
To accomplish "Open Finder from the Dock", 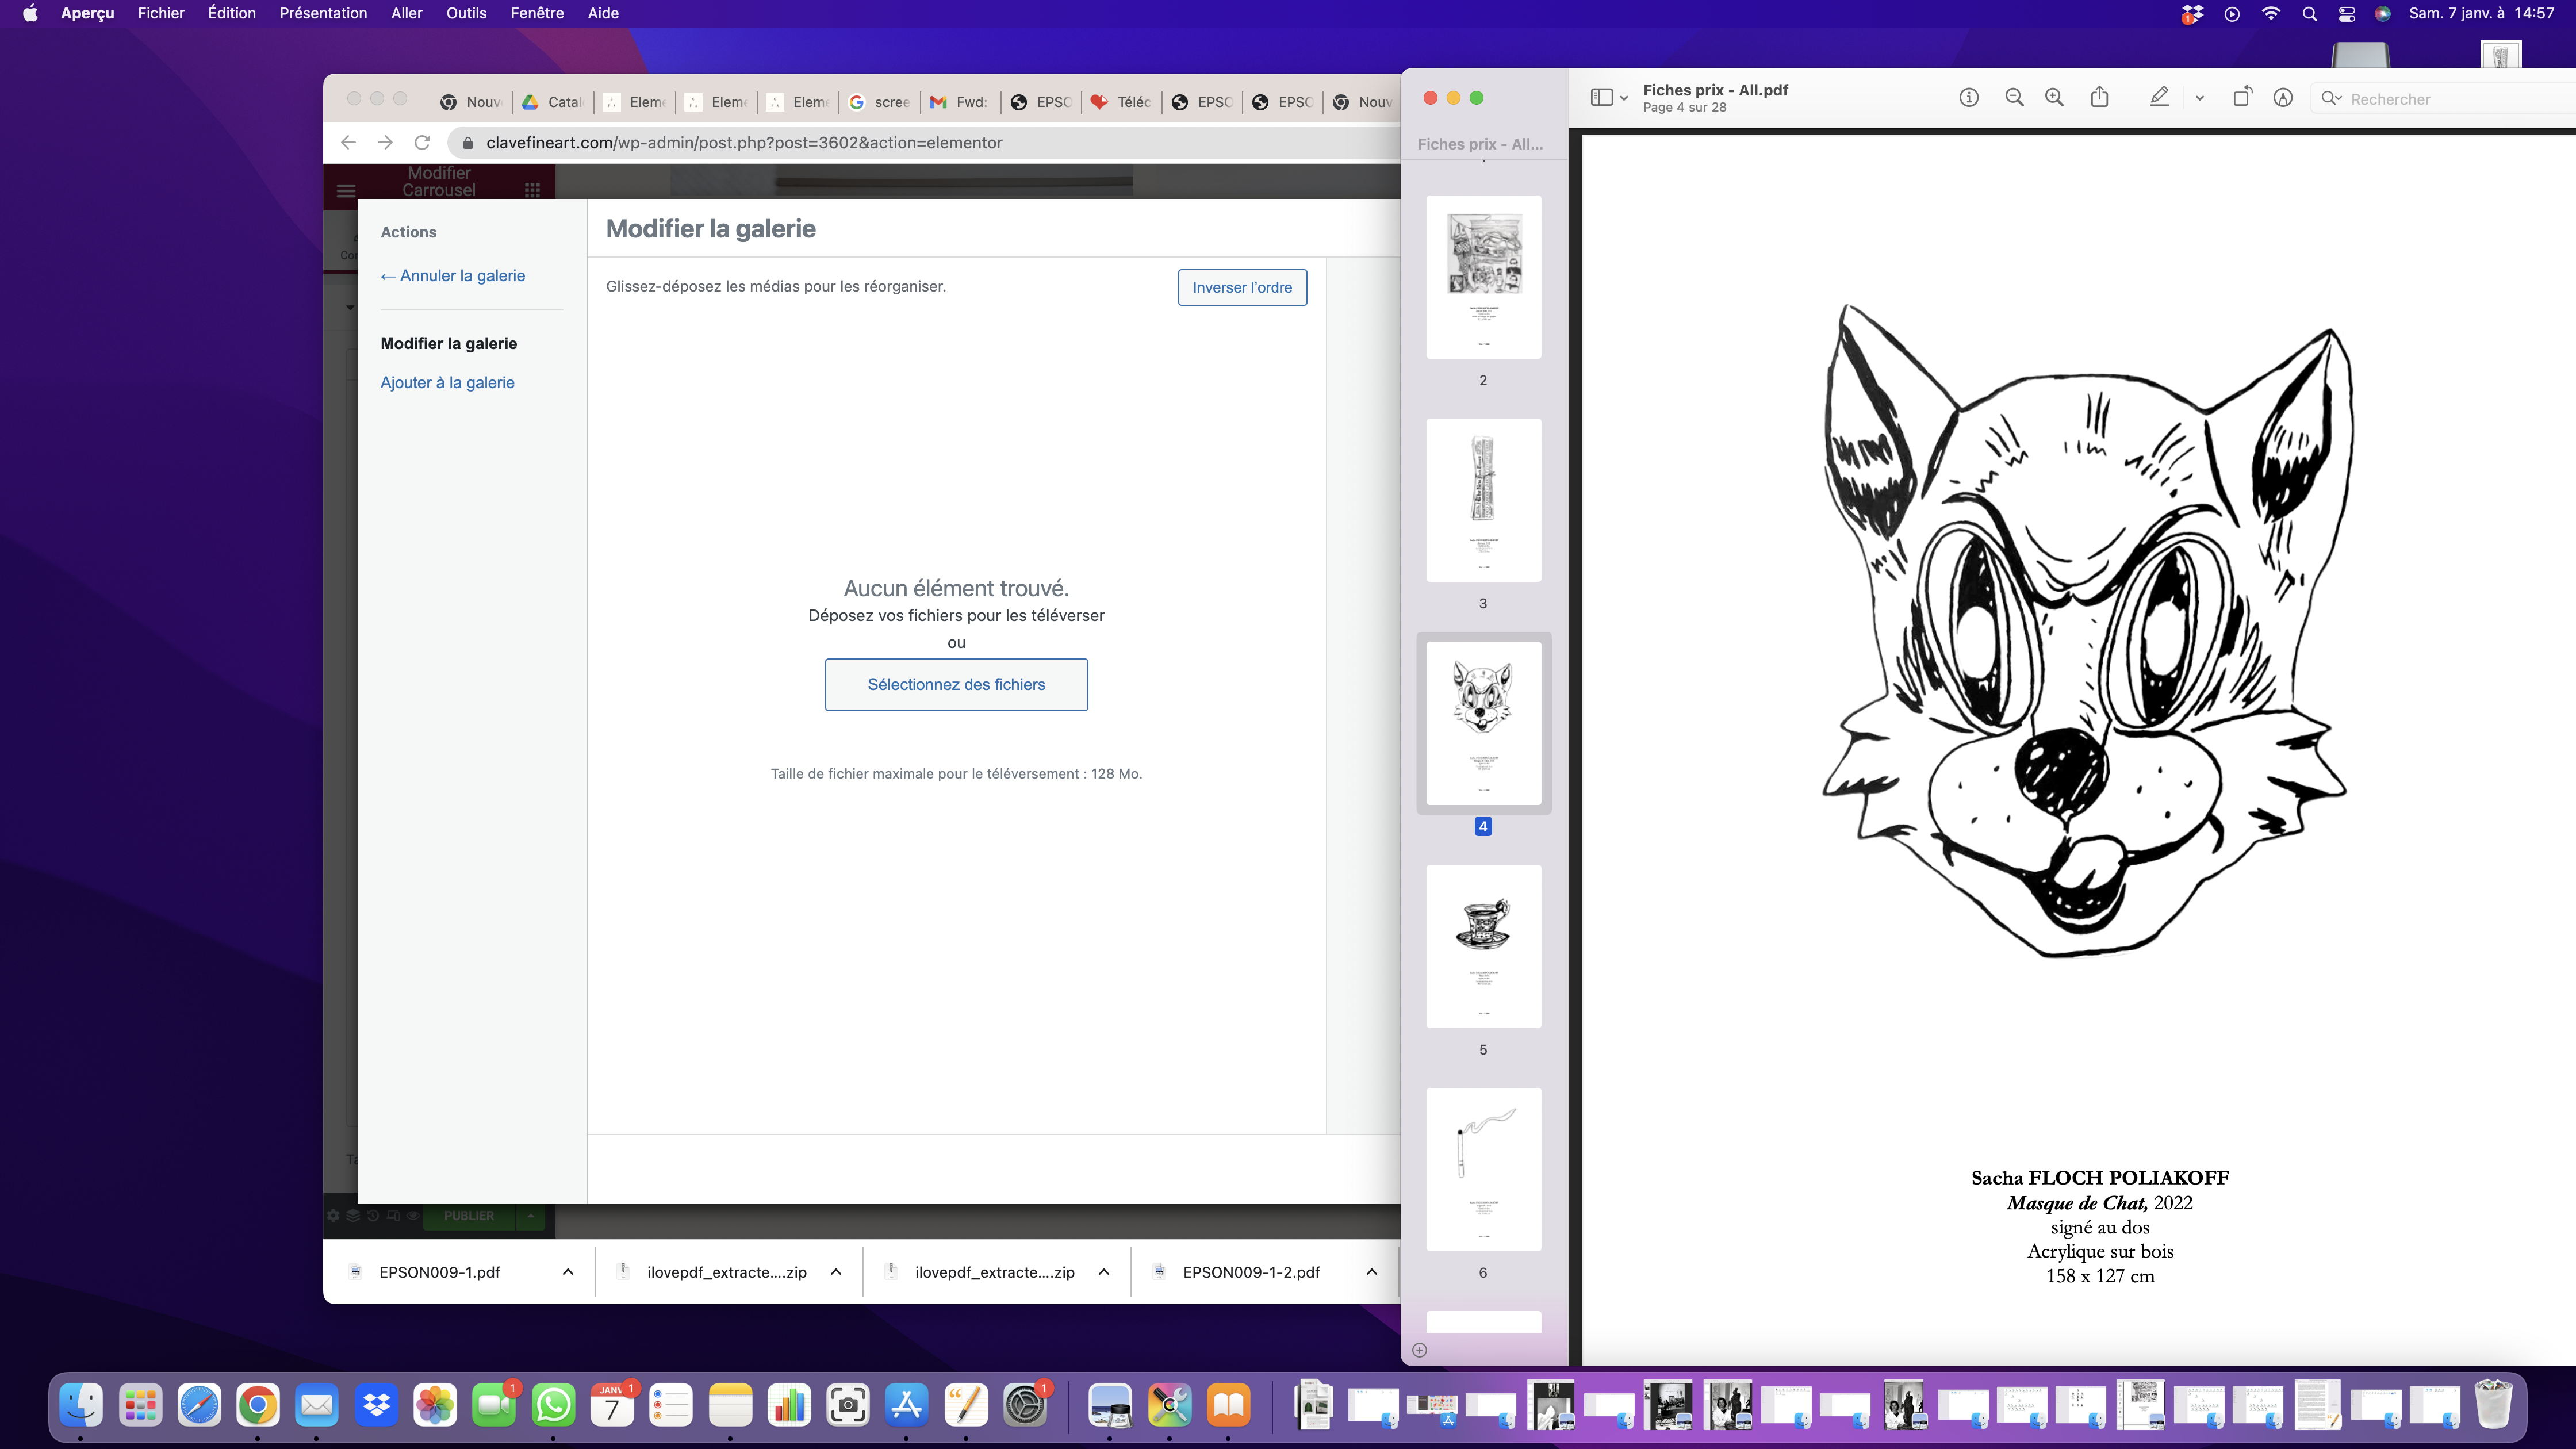I will pyautogui.click(x=81, y=1405).
